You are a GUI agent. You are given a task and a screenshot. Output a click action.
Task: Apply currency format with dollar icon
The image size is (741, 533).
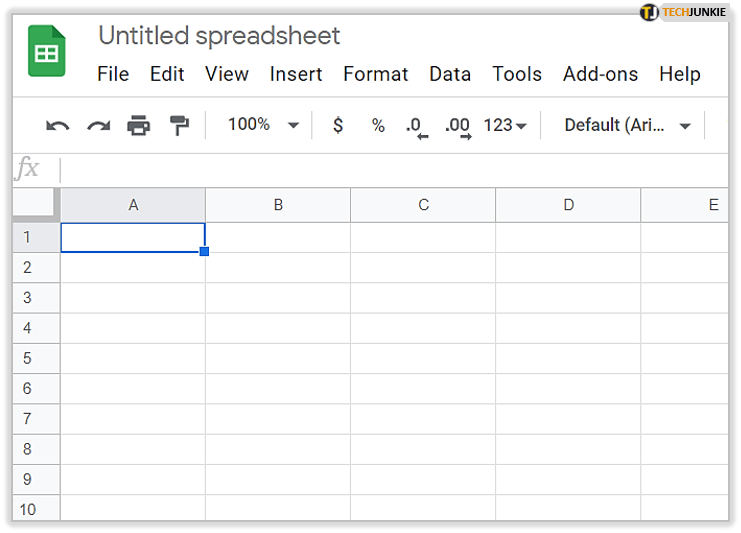tap(338, 126)
